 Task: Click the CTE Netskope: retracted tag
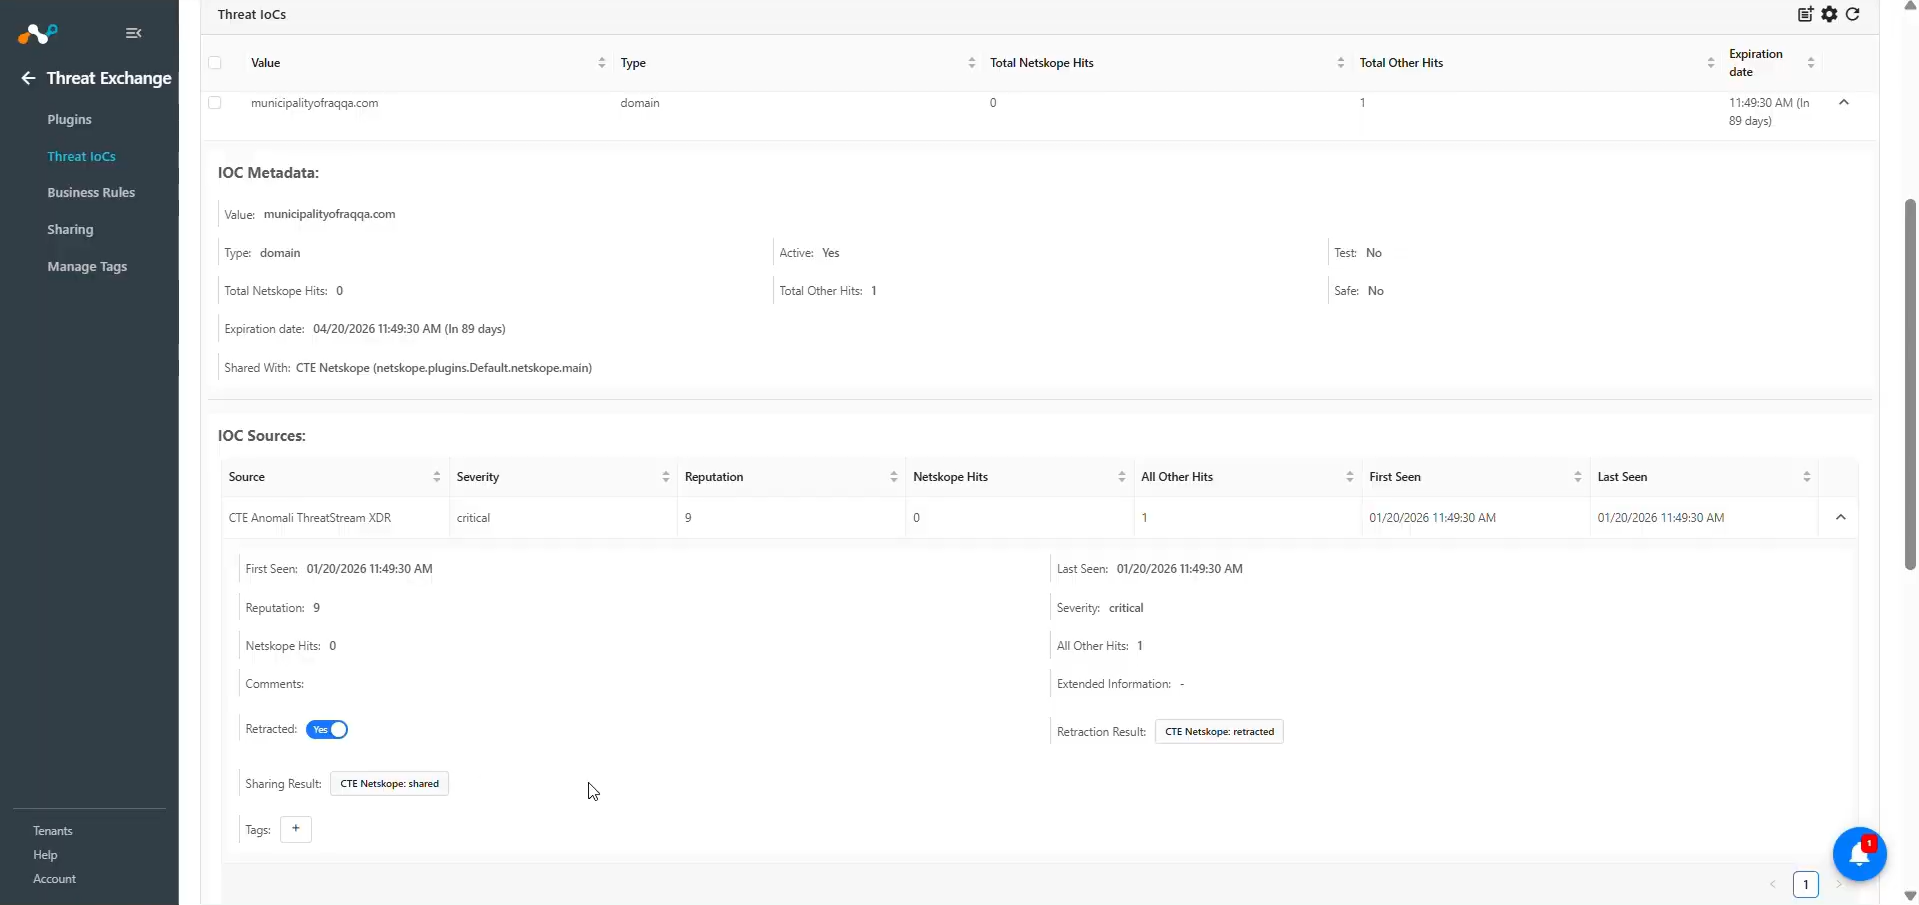(1219, 732)
